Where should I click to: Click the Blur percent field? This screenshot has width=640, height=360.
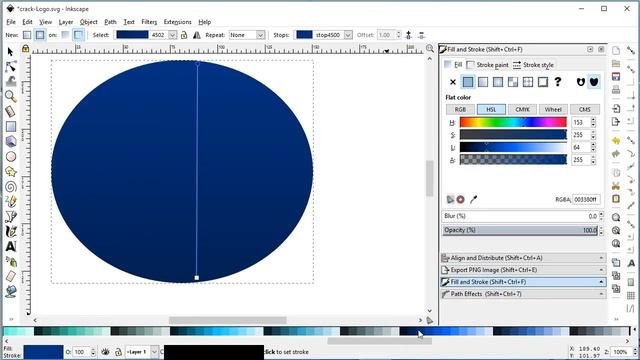click(520, 216)
